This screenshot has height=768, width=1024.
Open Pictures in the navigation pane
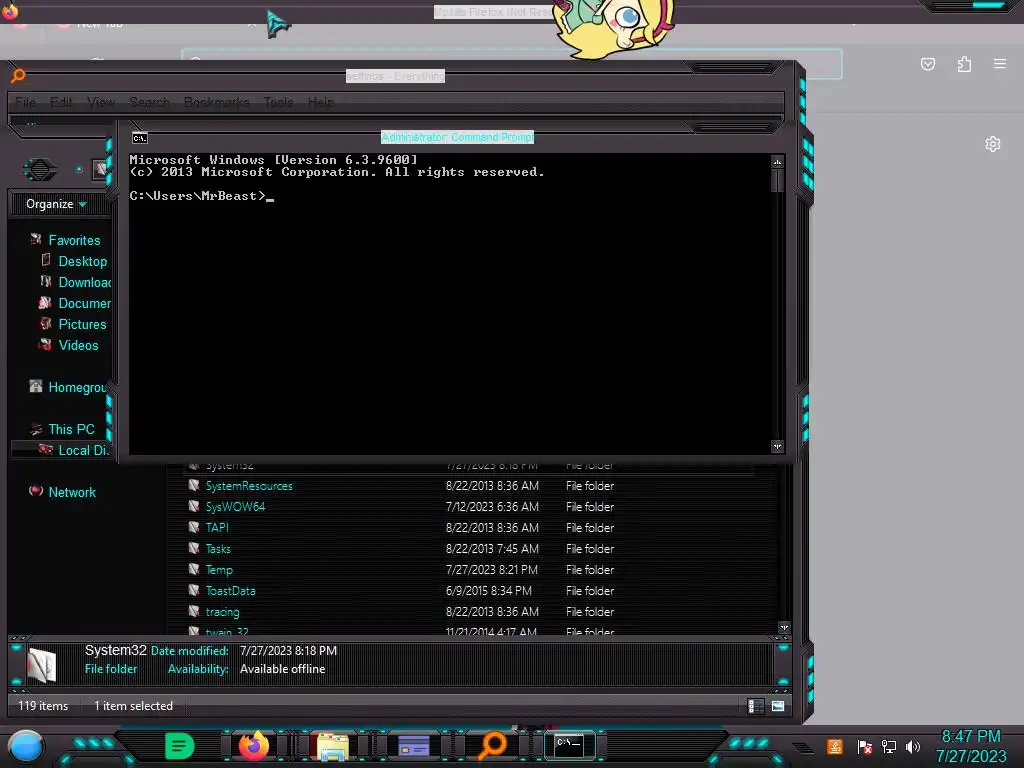82,324
